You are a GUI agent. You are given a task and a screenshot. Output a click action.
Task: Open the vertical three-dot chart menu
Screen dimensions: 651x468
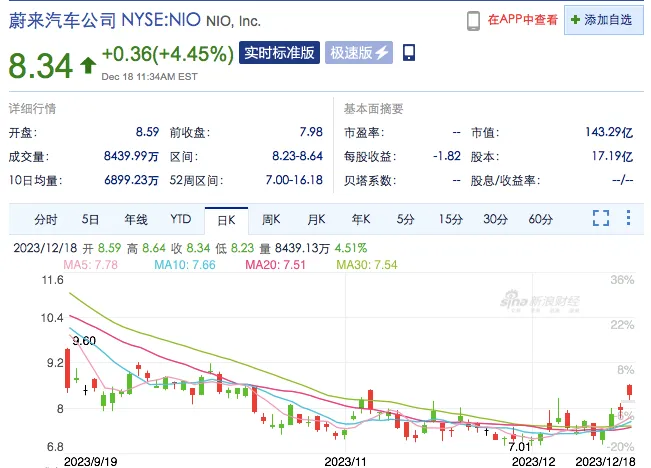tap(629, 218)
